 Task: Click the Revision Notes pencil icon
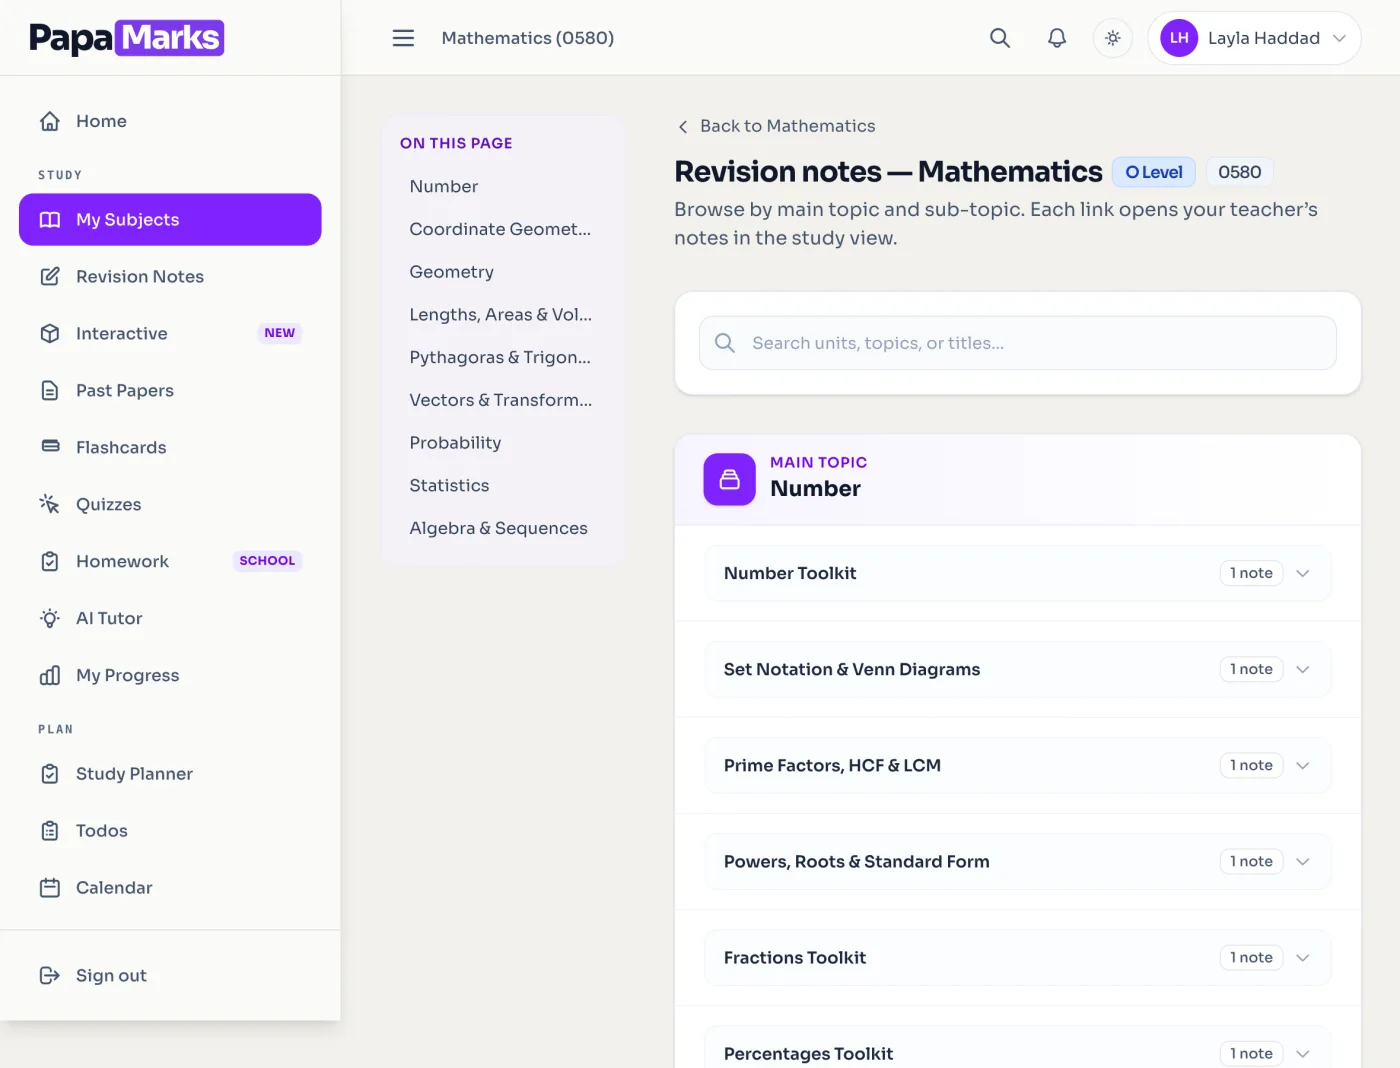(x=50, y=277)
